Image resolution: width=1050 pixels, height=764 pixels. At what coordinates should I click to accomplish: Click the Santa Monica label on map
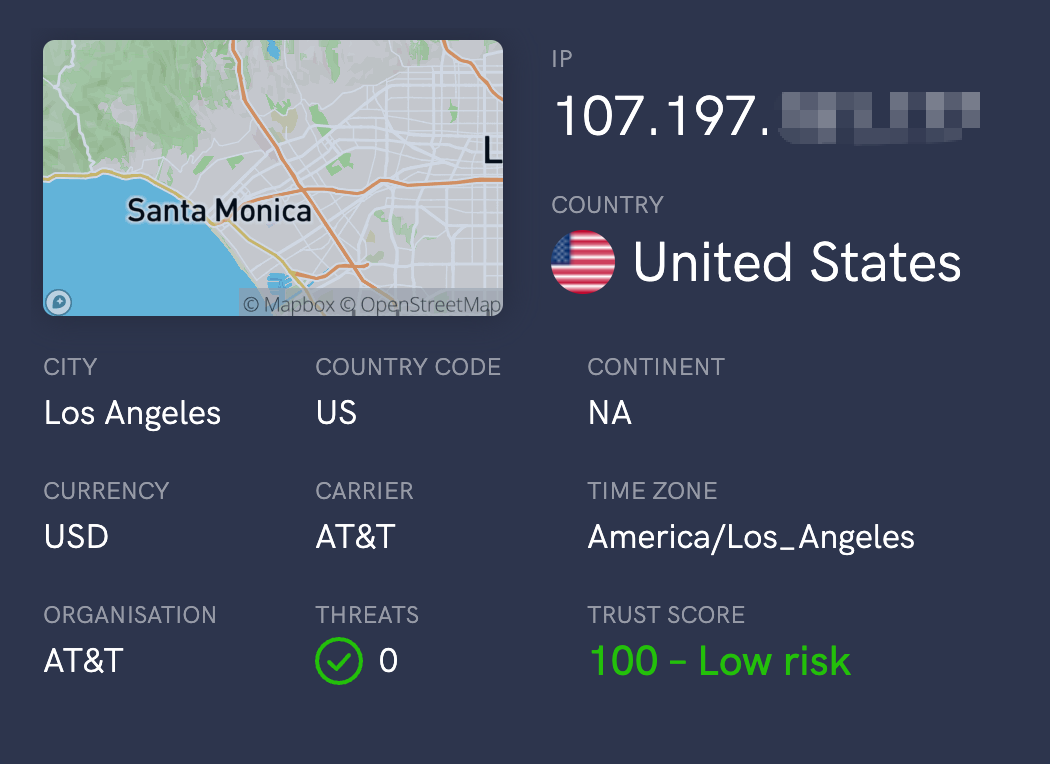(219, 211)
